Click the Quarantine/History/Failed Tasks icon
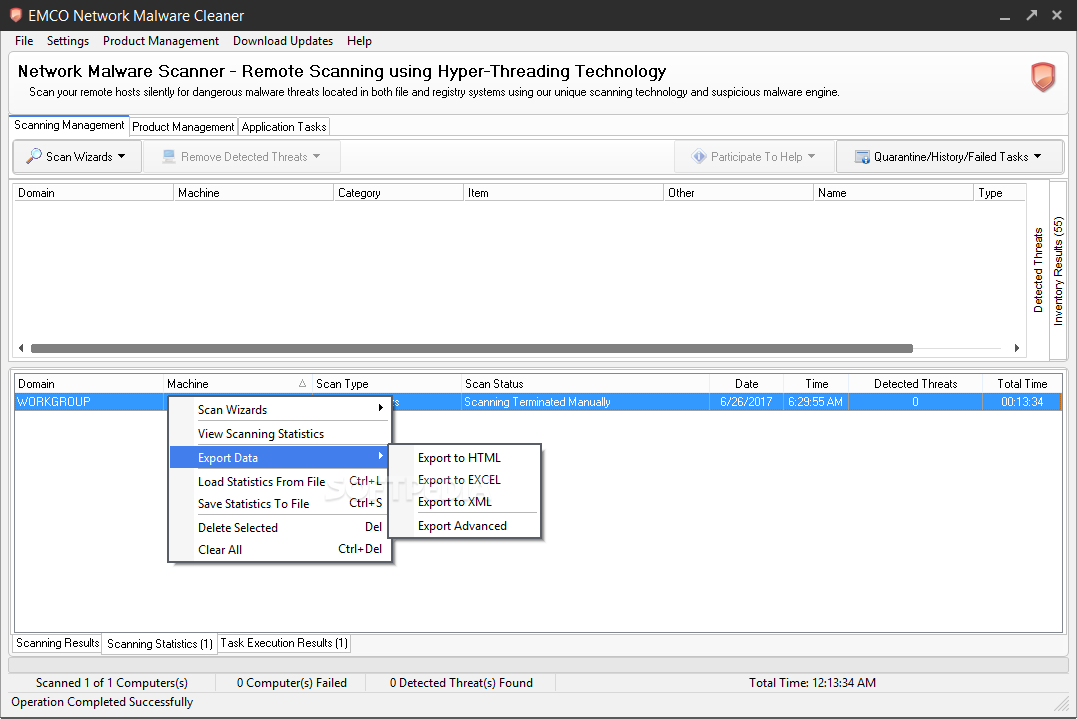 (x=862, y=157)
